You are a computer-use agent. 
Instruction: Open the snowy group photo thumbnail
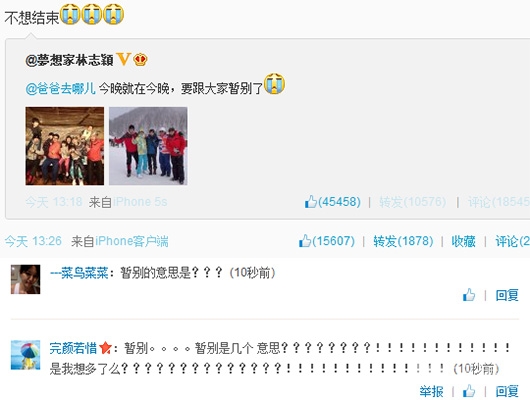click(x=148, y=146)
